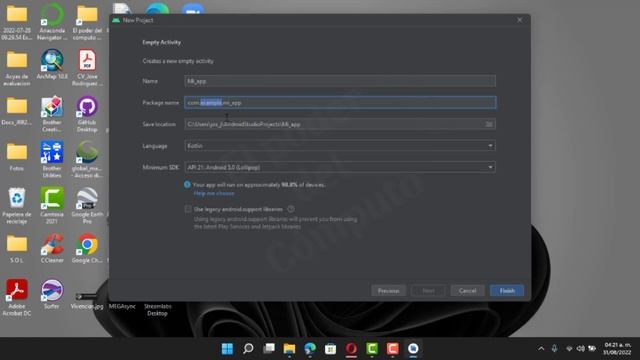Select the CCleaner desktop icon
The image size is (640, 360).
[52, 248]
